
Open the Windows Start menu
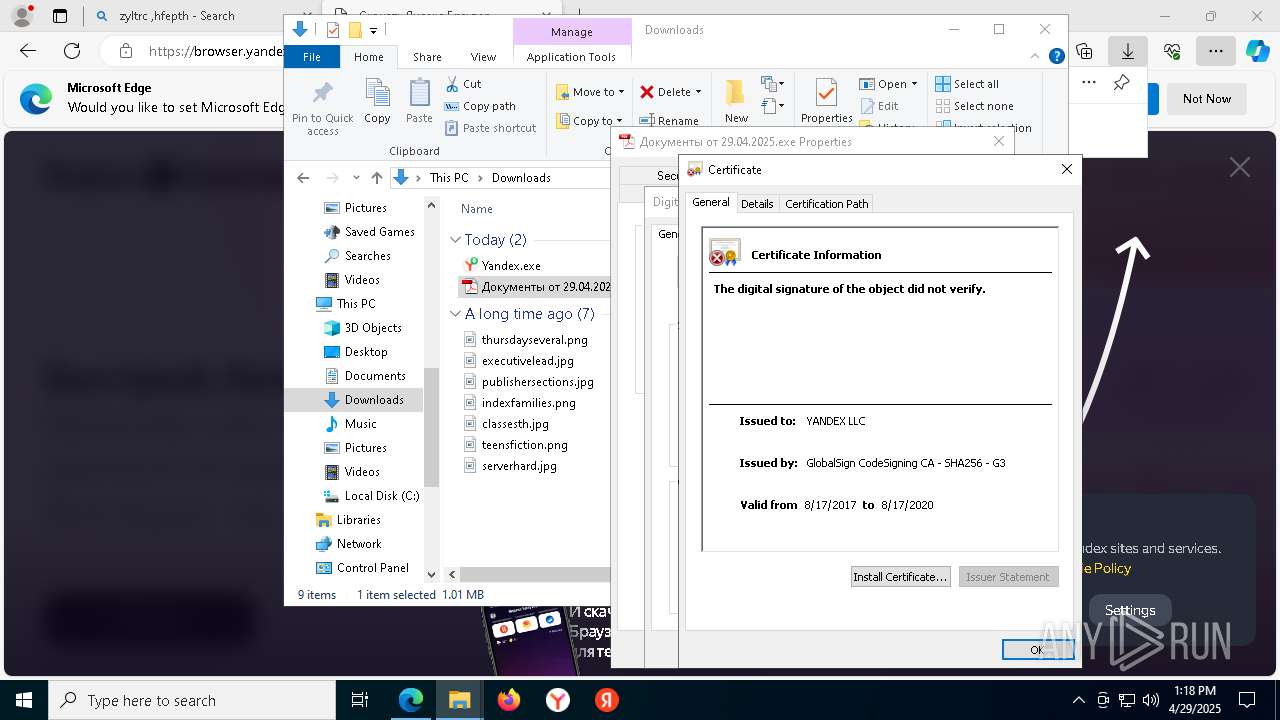(x=24, y=700)
